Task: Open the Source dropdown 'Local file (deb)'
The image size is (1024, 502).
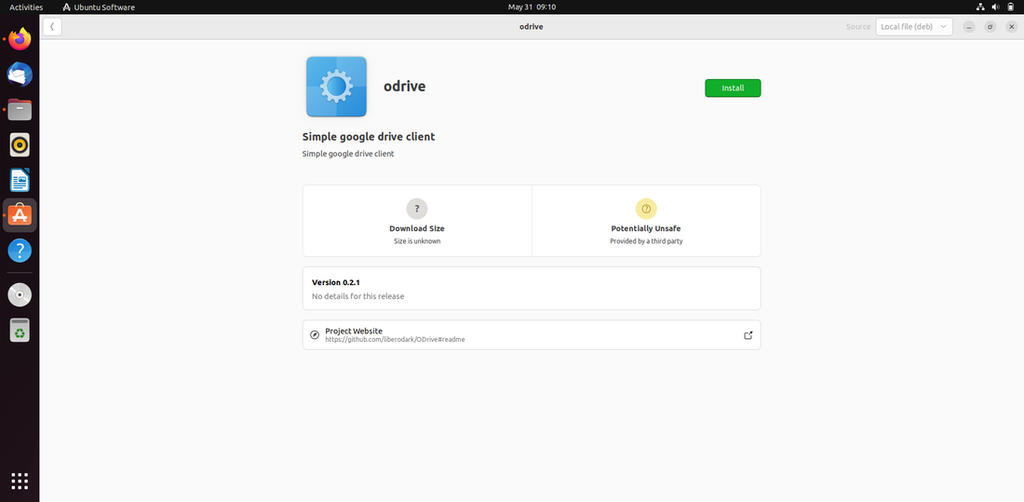Action: click(914, 27)
